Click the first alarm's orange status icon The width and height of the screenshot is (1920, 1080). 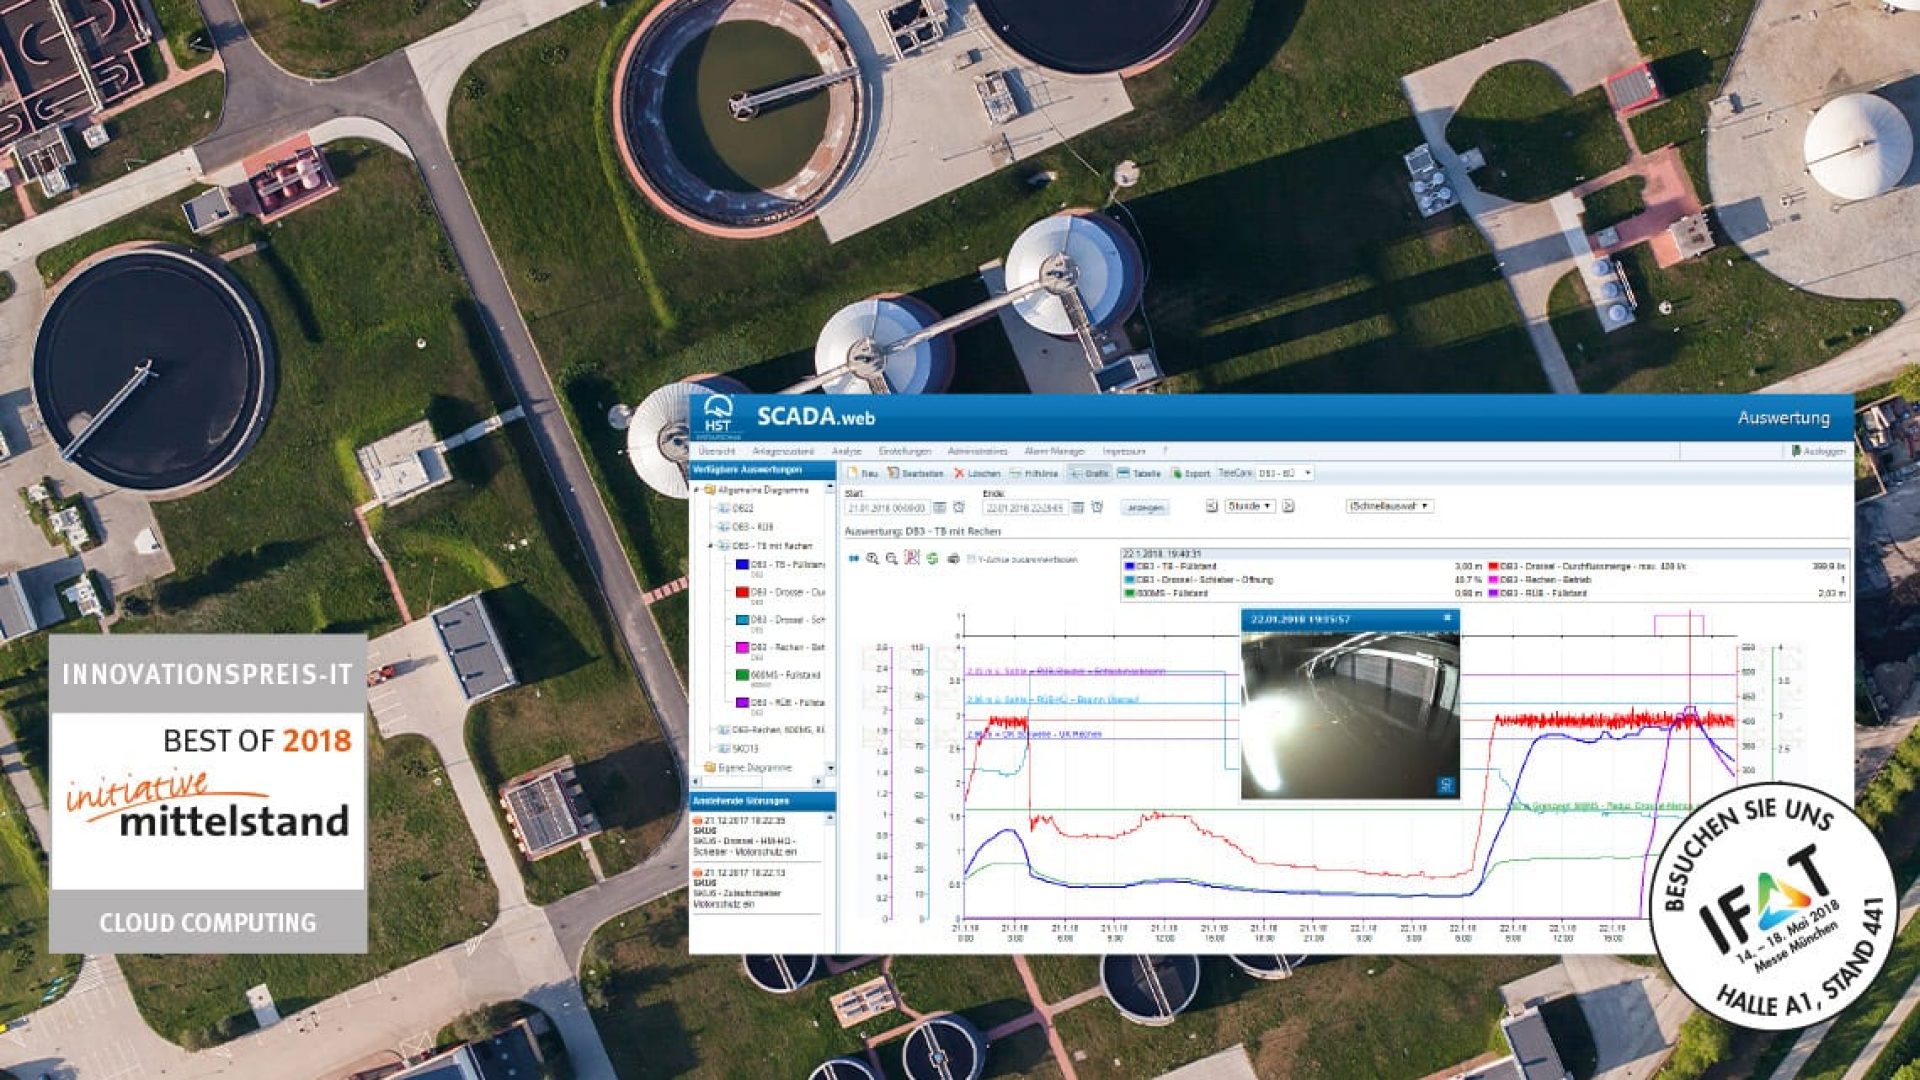(x=698, y=820)
